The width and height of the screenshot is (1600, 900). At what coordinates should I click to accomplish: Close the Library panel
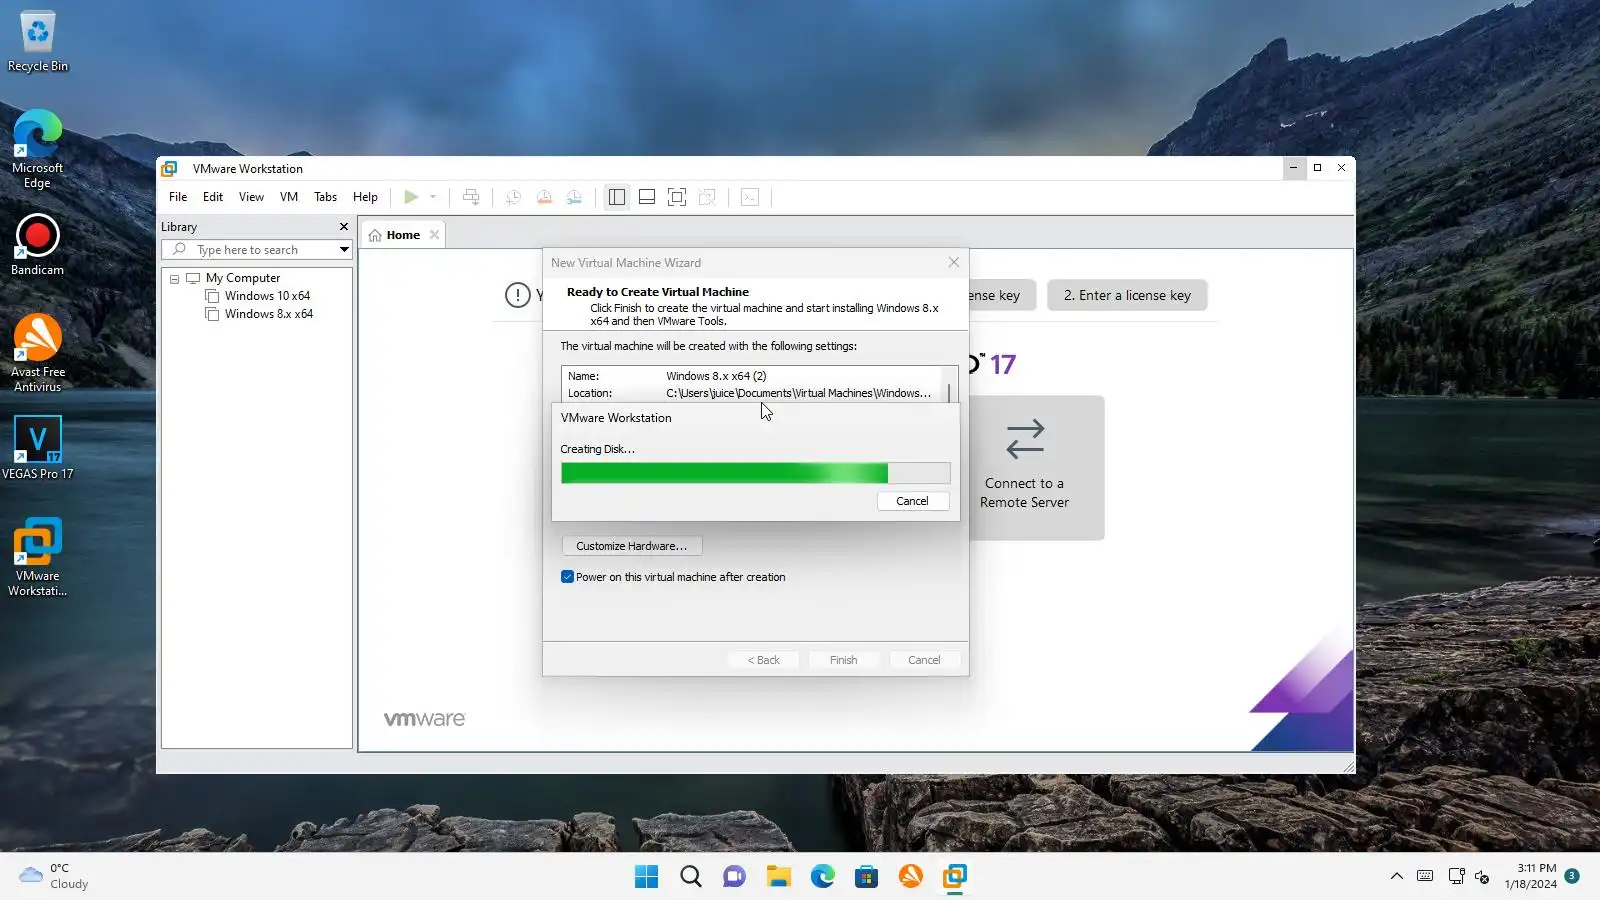point(344,227)
